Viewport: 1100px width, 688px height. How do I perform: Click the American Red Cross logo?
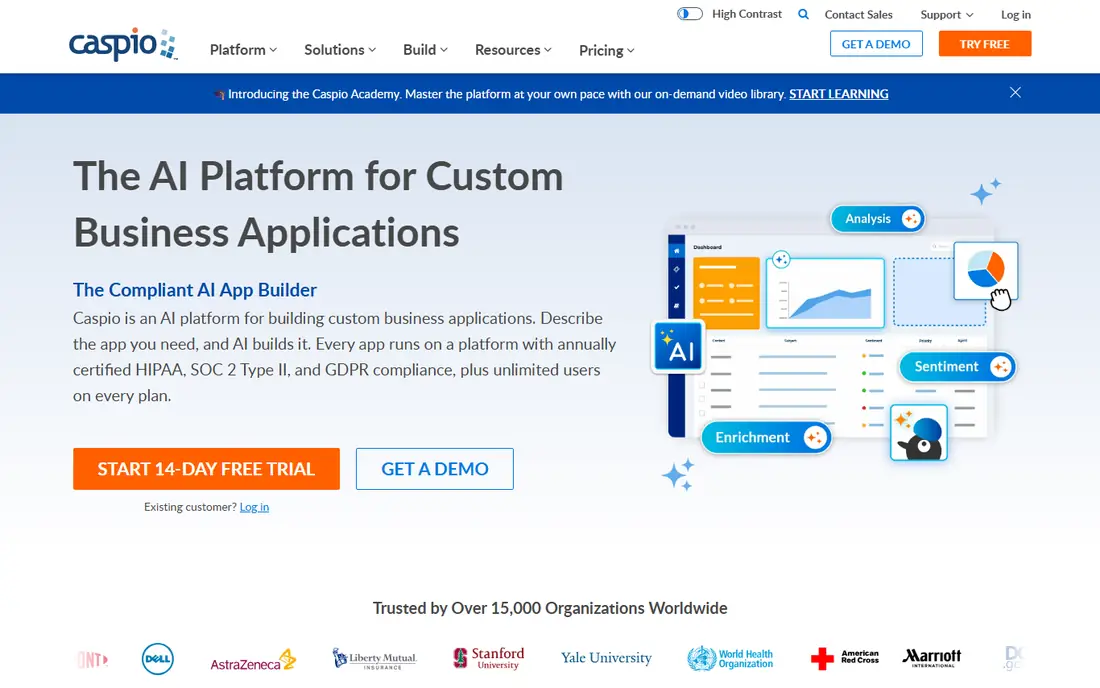(845, 658)
